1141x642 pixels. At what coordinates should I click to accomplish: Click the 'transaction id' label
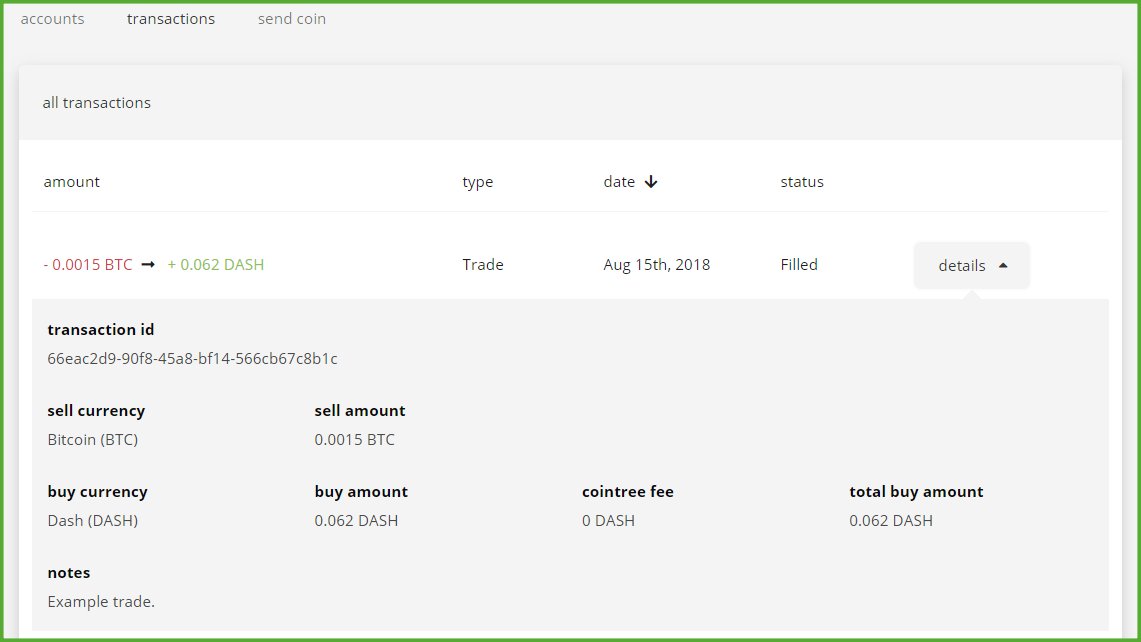pos(100,330)
